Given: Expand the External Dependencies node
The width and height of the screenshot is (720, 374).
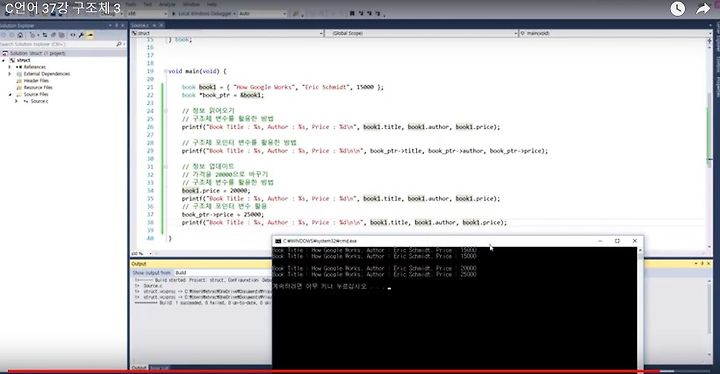Looking at the screenshot, I should point(10,74).
